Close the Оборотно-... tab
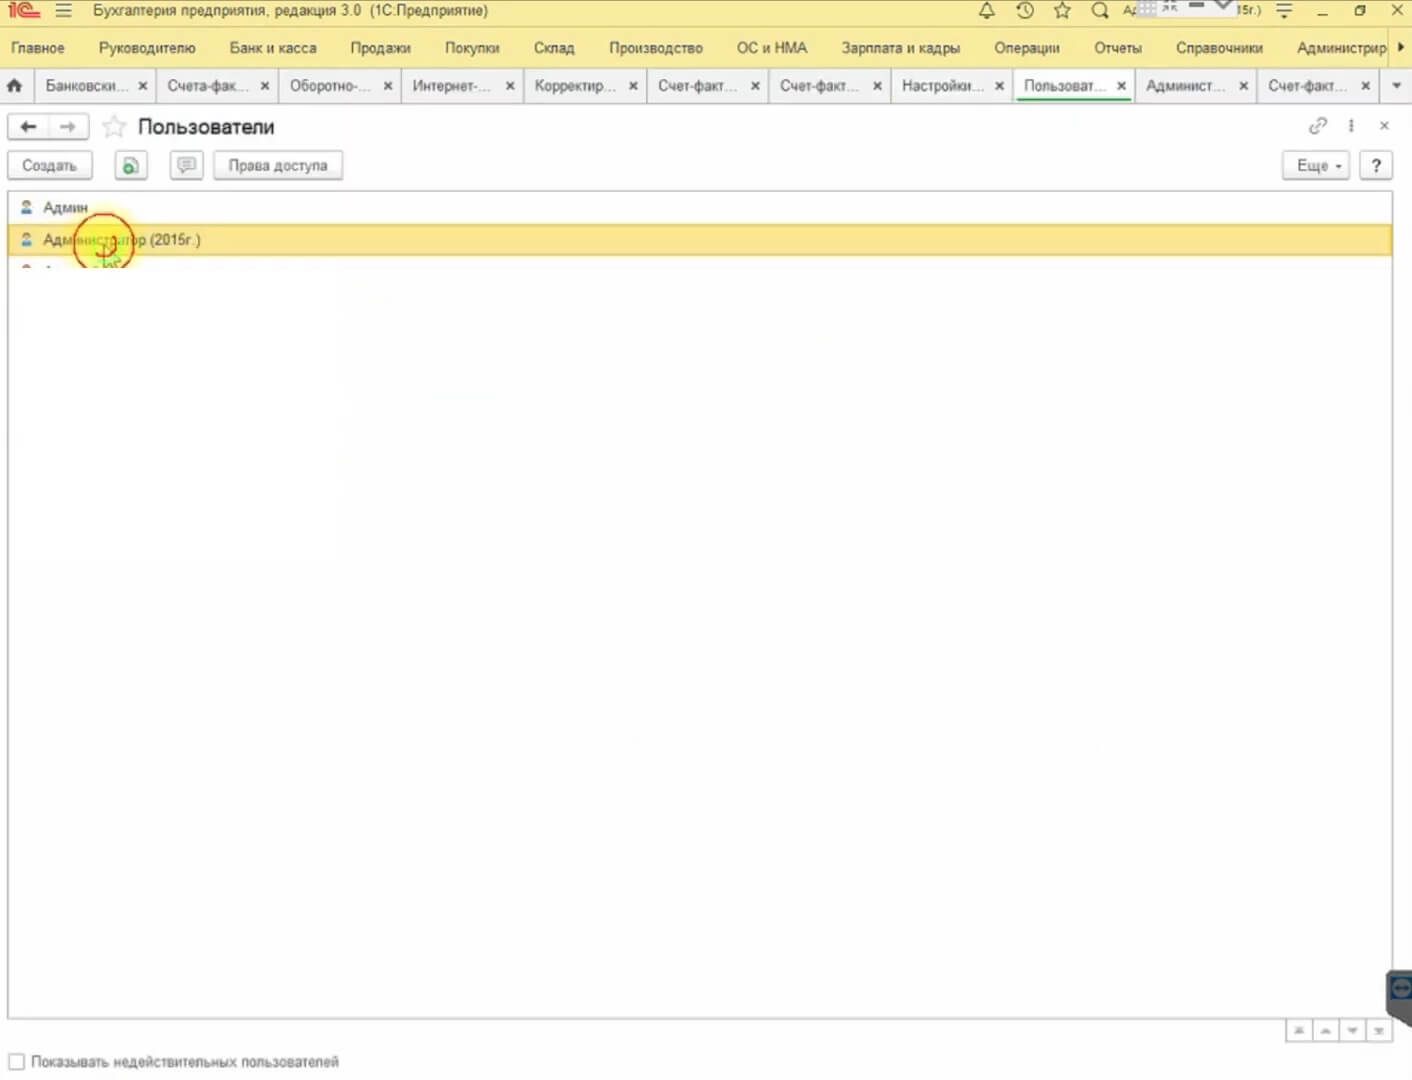Image resolution: width=1412 pixels, height=1080 pixels. point(388,86)
